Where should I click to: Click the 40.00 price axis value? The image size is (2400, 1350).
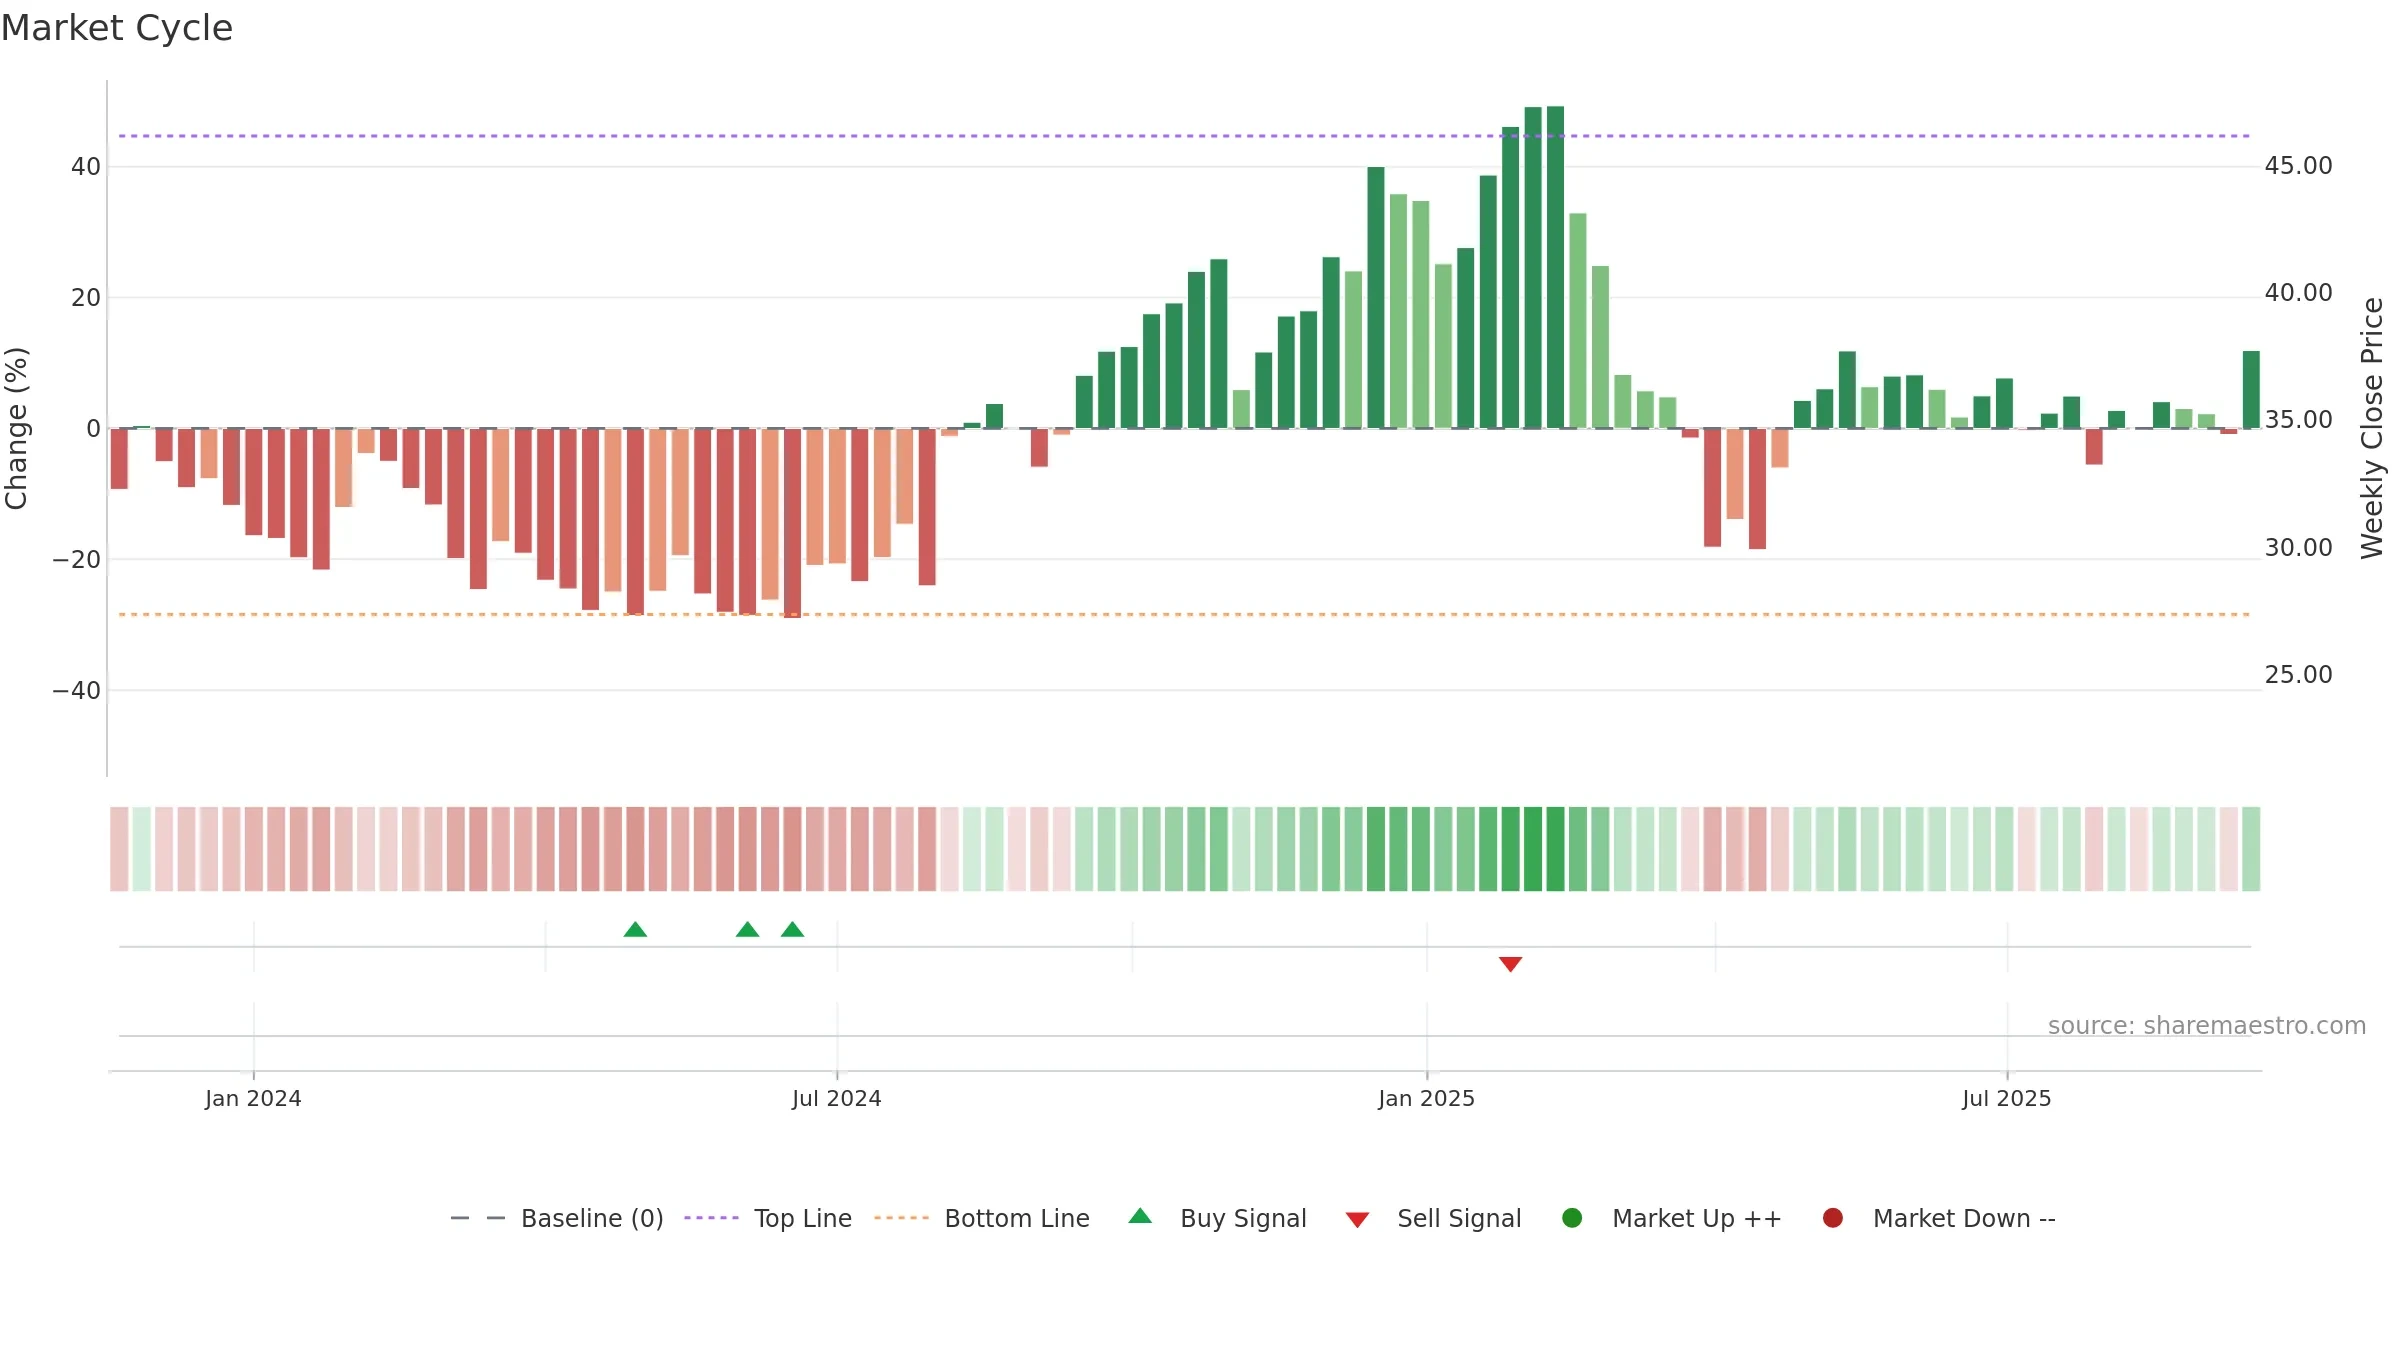[x=2298, y=292]
